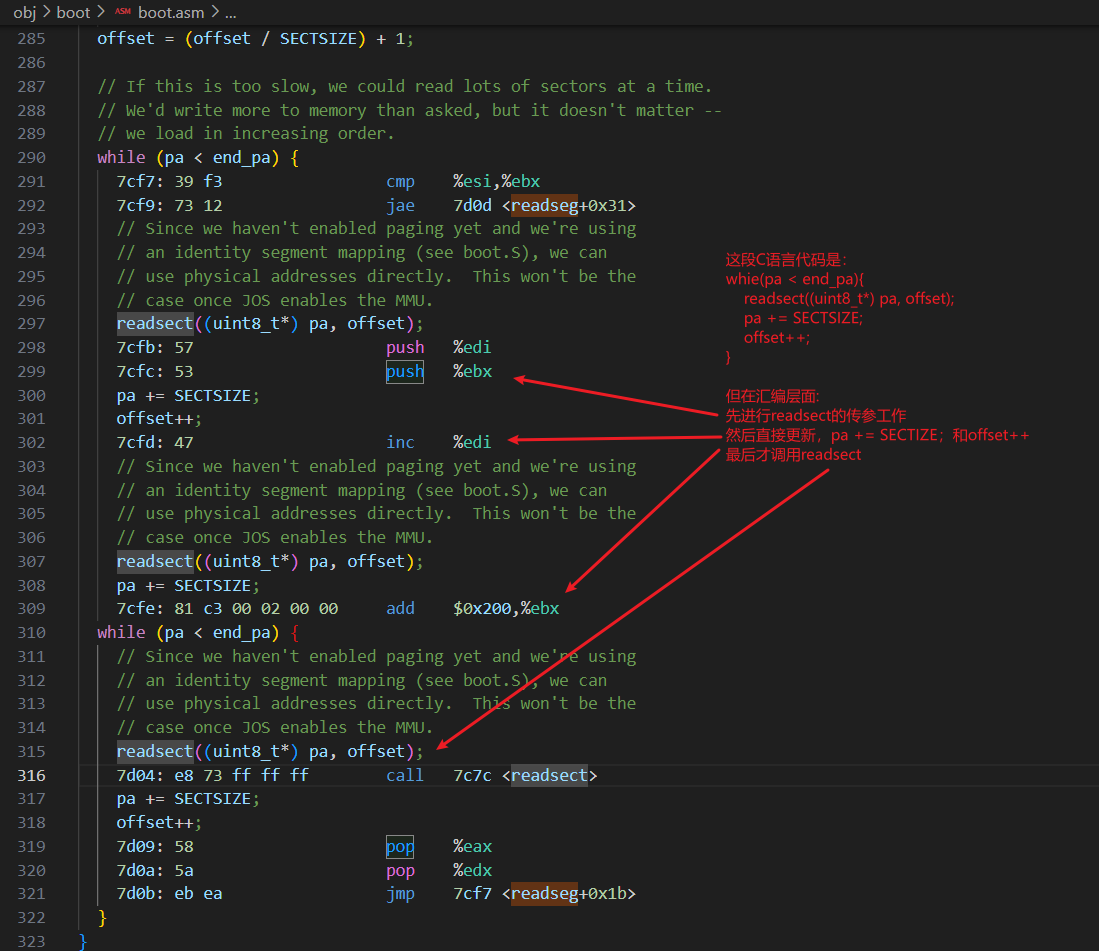Image resolution: width=1099 pixels, height=951 pixels.
Task: Click line number 316 in the gutter
Action: pos(32,775)
